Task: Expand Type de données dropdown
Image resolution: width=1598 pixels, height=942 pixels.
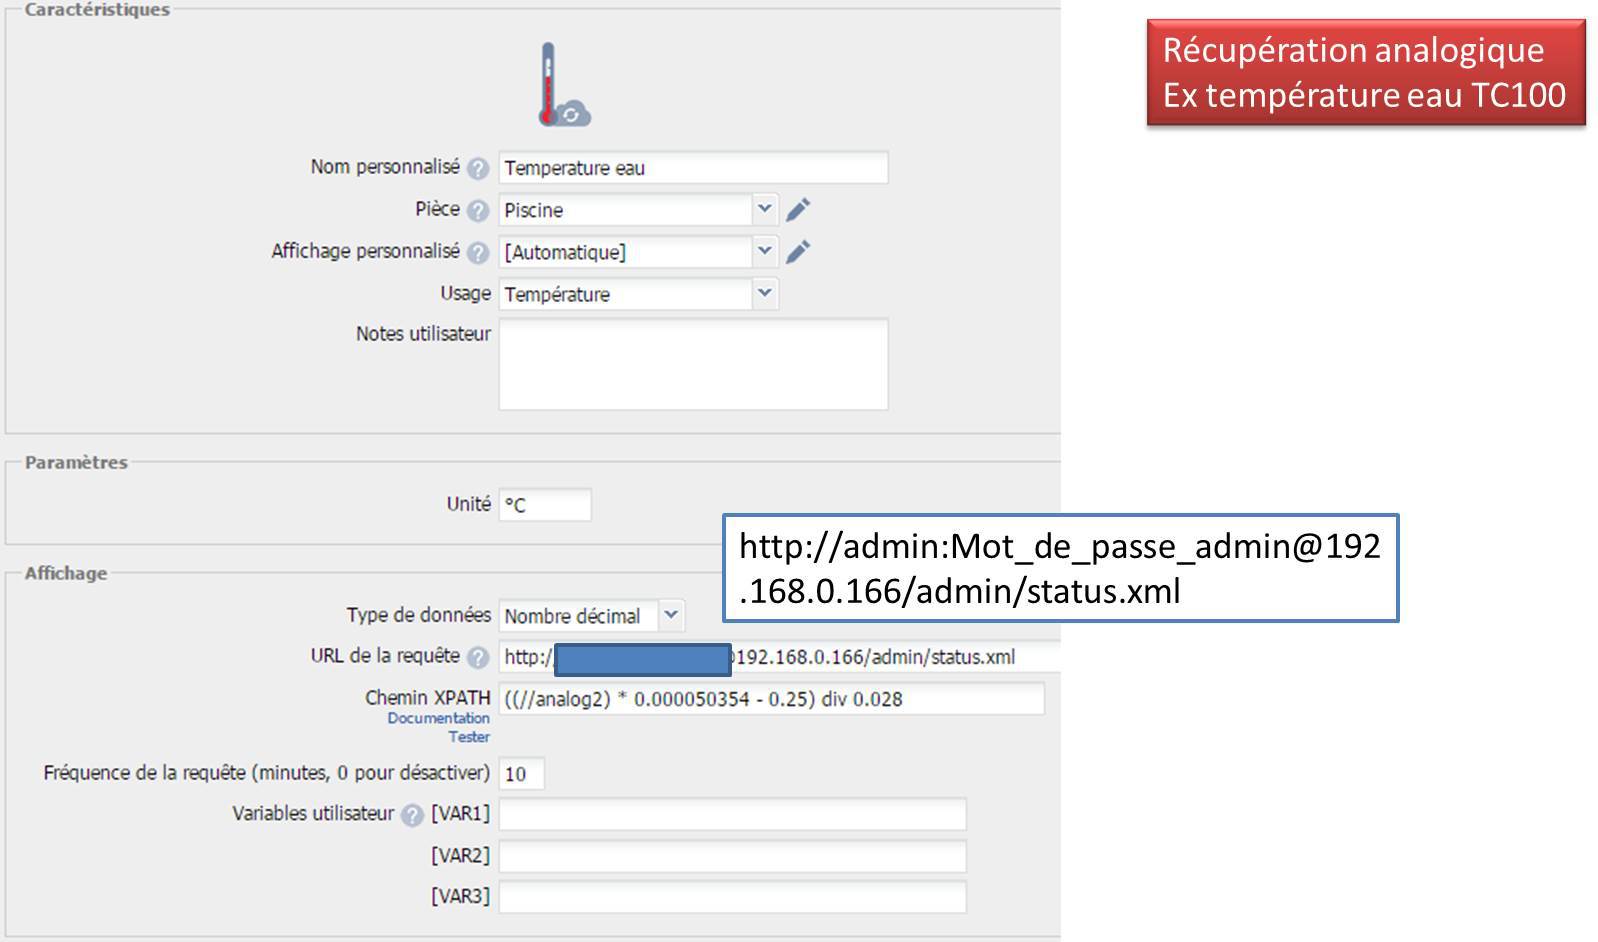Action: point(671,616)
